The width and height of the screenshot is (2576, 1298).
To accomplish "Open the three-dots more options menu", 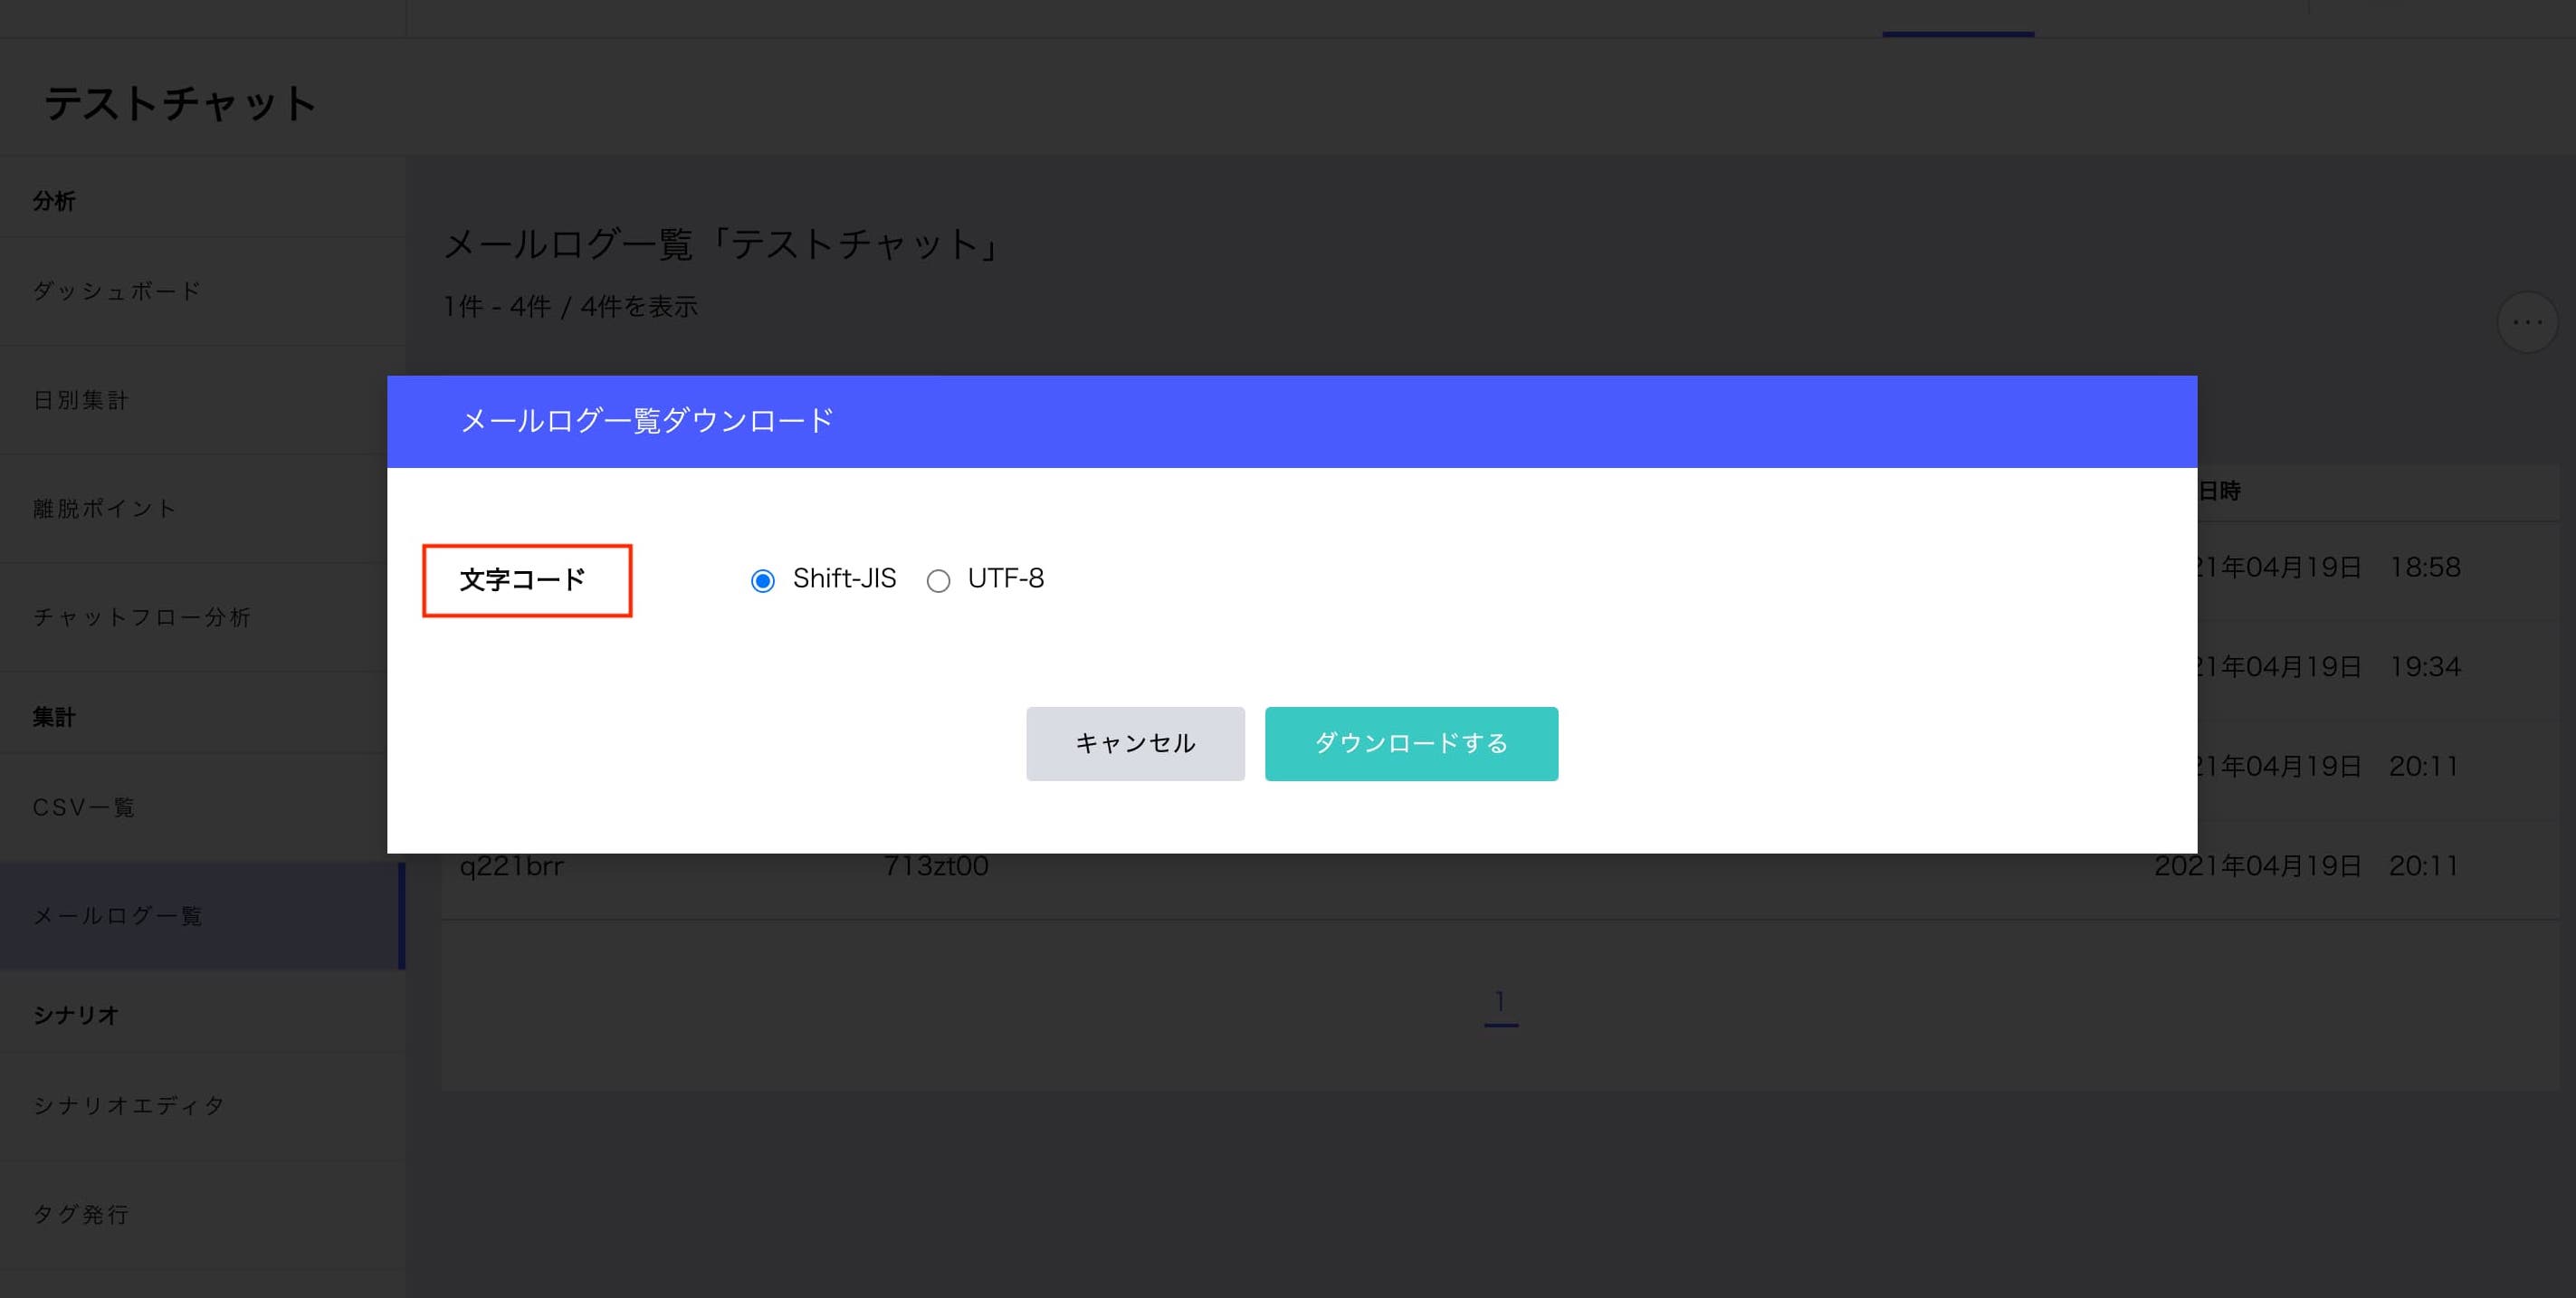I will 2527,322.
